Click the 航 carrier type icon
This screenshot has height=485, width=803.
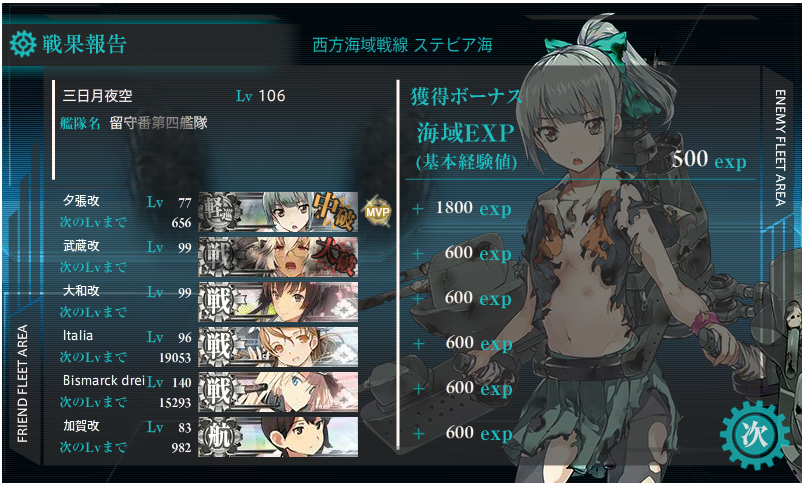click(x=219, y=437)
